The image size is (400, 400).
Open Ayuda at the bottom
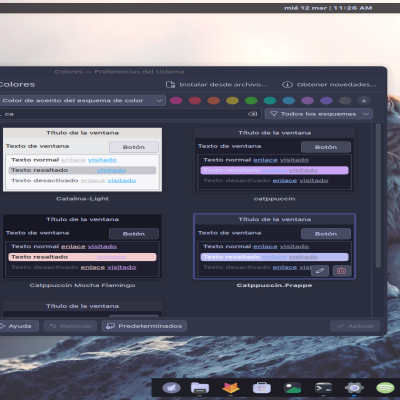click(19, 326)
